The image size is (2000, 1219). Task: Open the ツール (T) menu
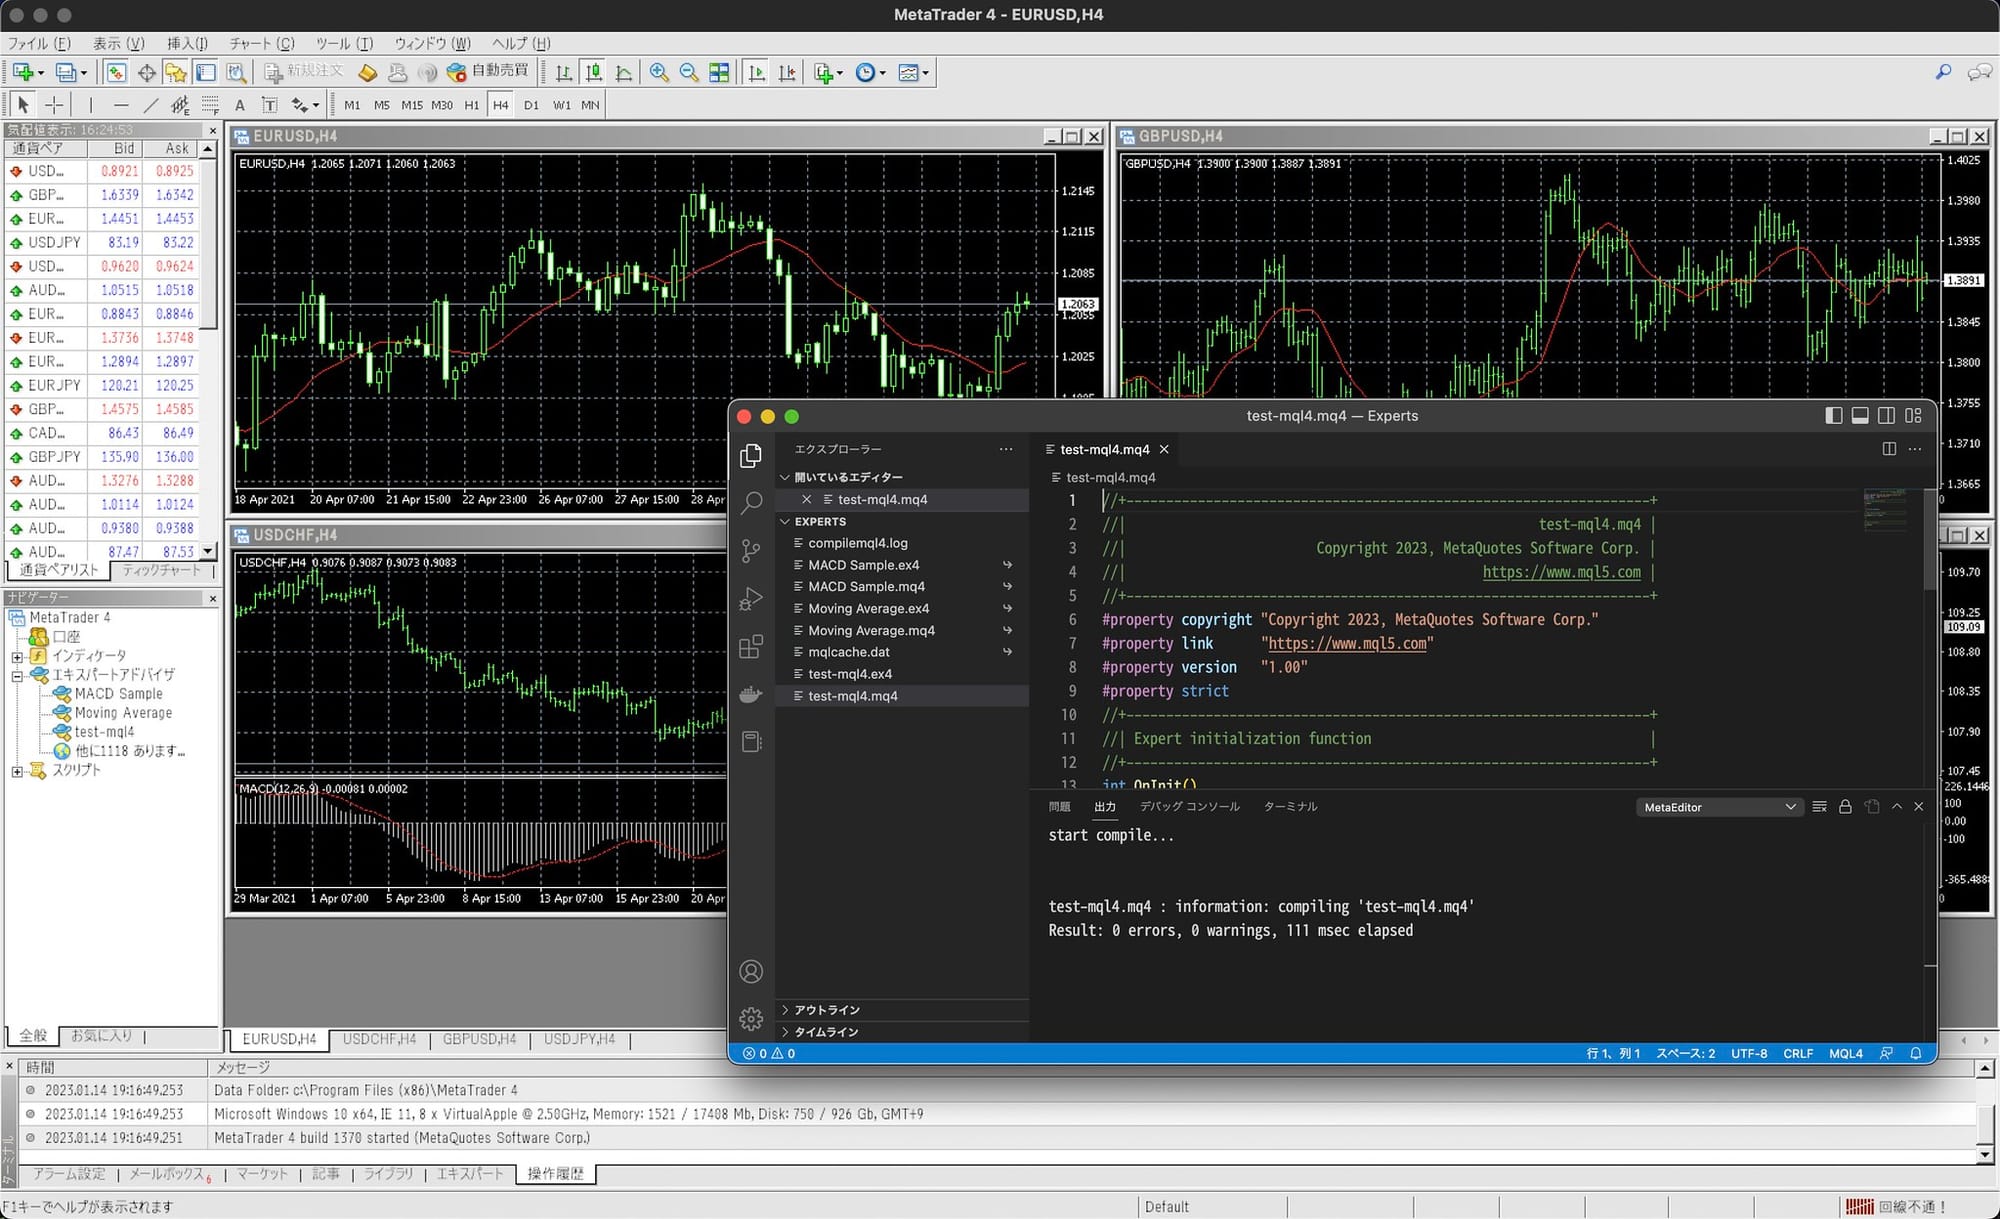[344, 43]
